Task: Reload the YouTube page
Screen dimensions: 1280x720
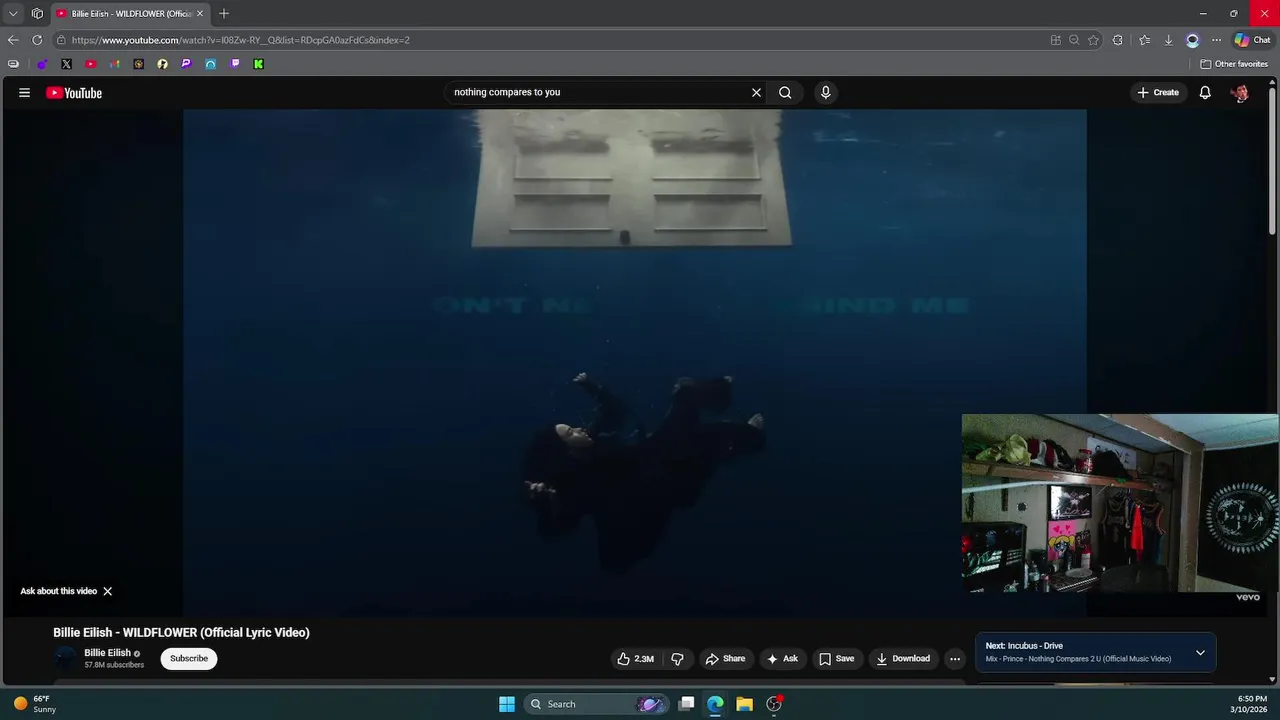Action: [x=37, y=40]
